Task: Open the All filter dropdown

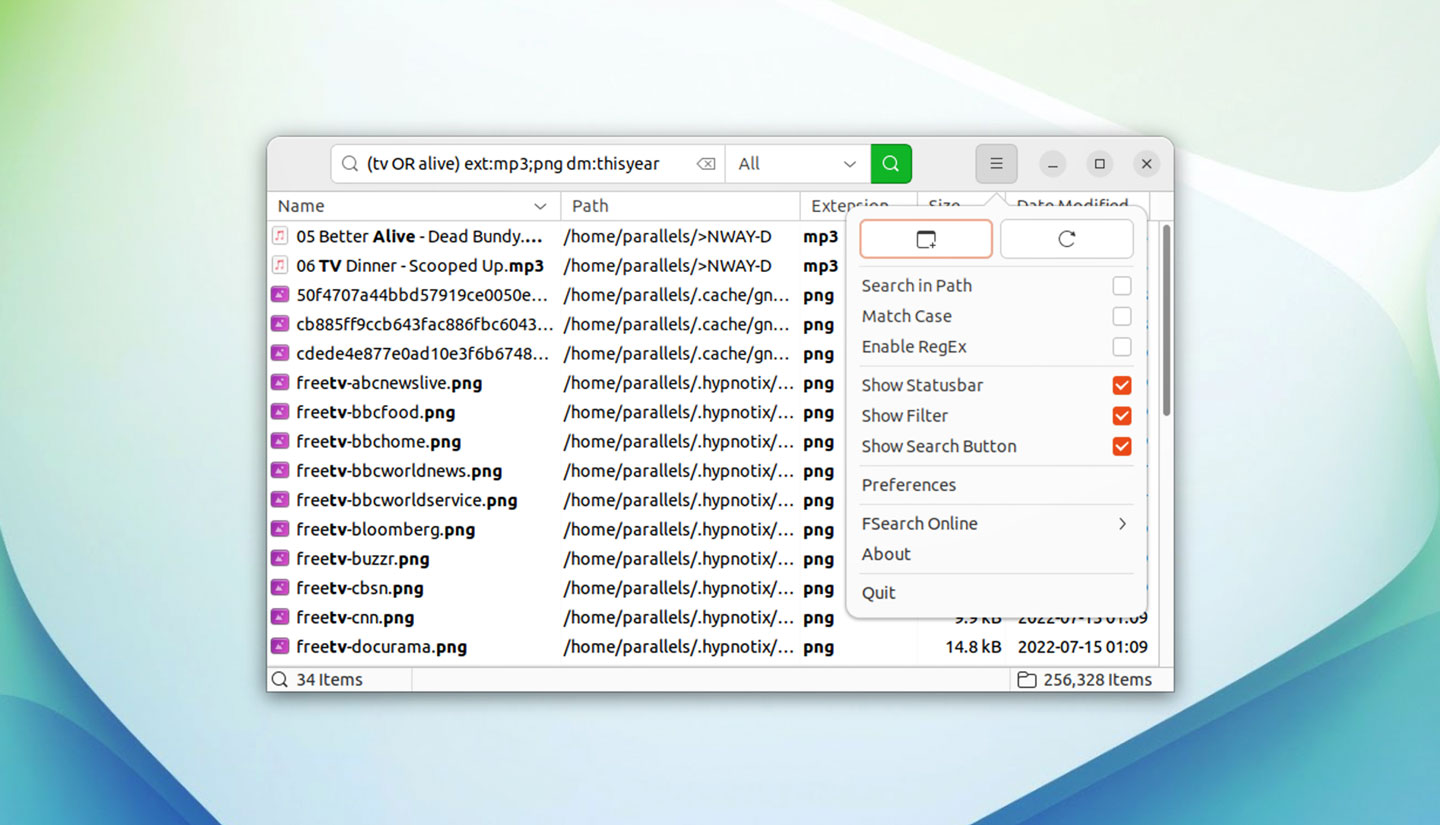Action: click(797, 164)
